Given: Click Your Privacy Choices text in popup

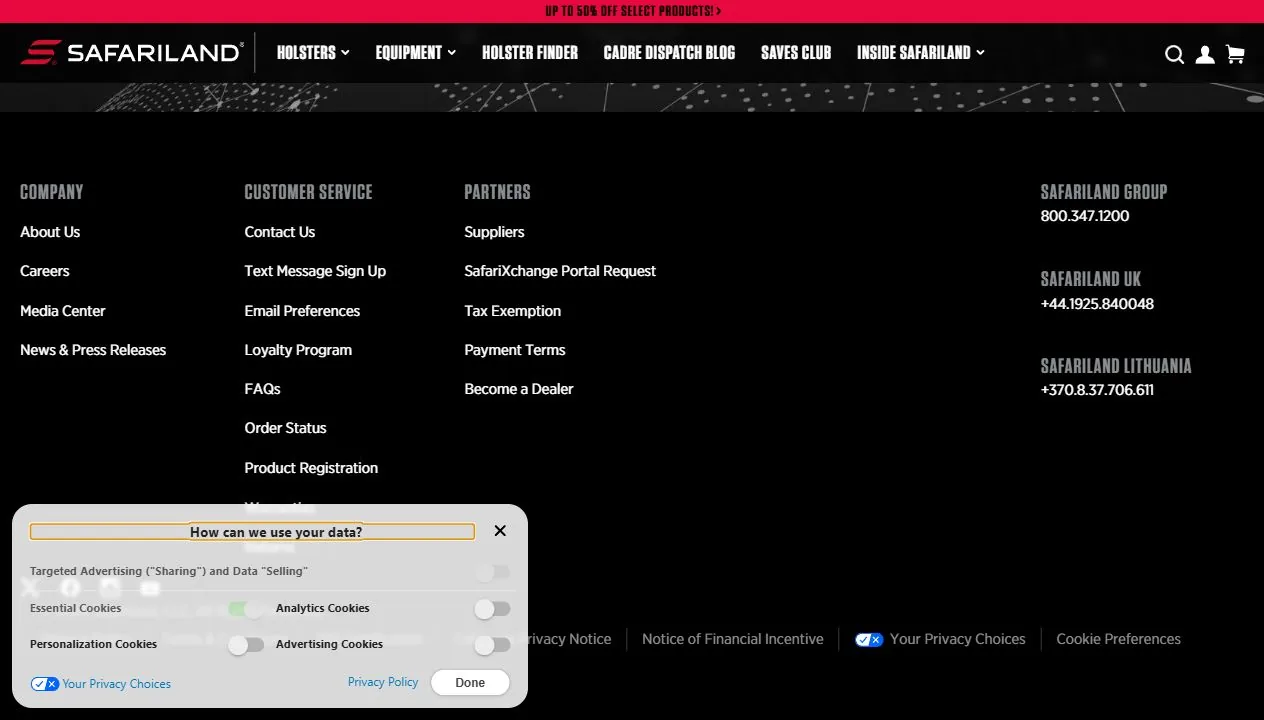Looking at the screenshot, I should click(116, 684).
